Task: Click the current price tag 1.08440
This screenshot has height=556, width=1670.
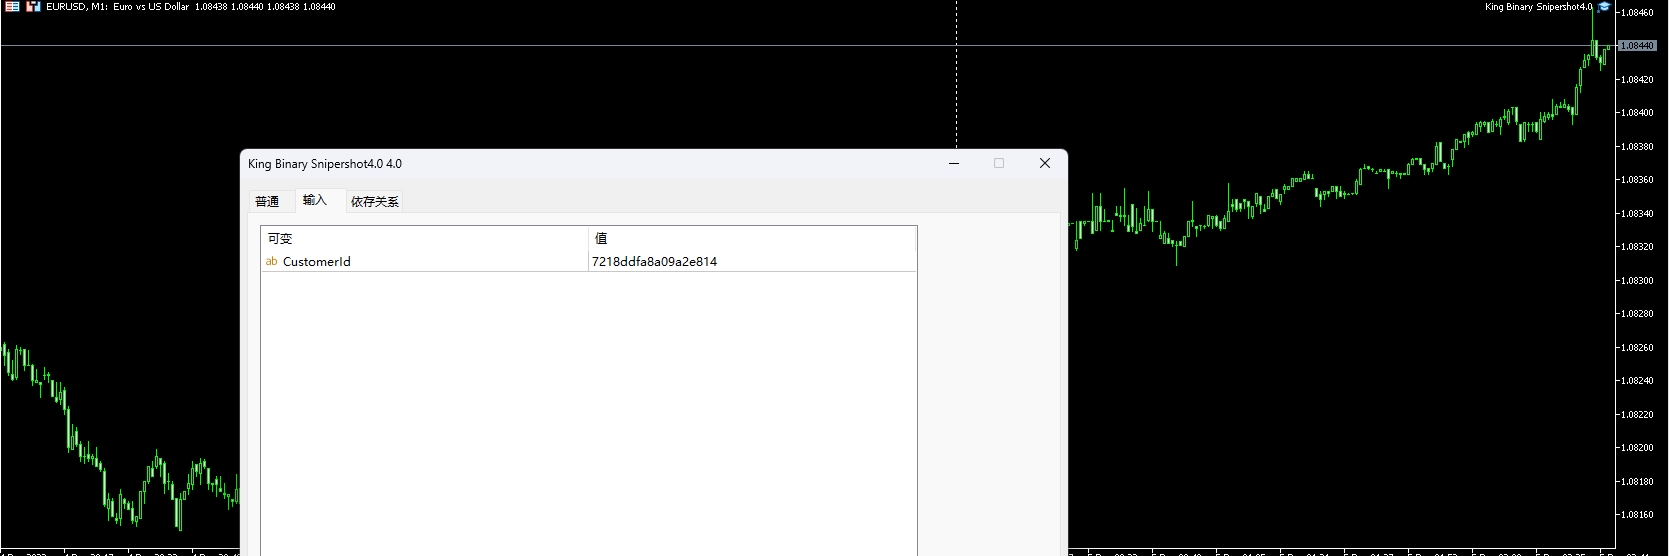Action: point(1637,46)
